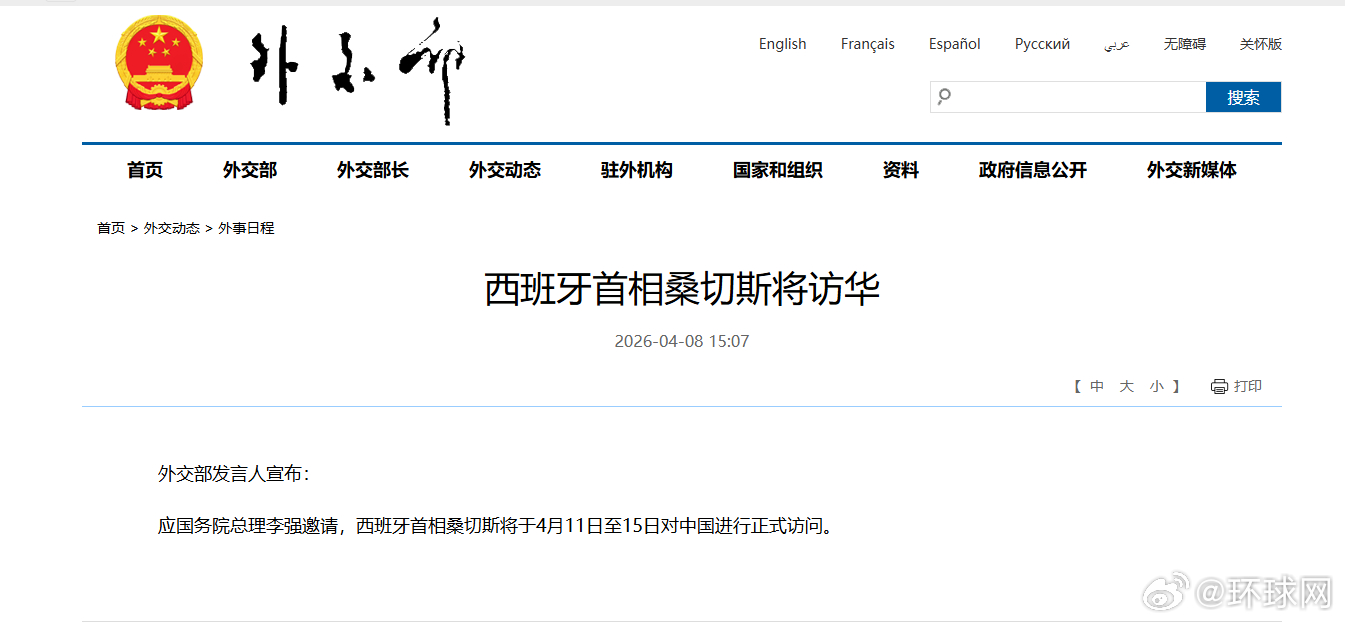
Task: Click the printer icon next to 打印
Action: click(1217, 386)
